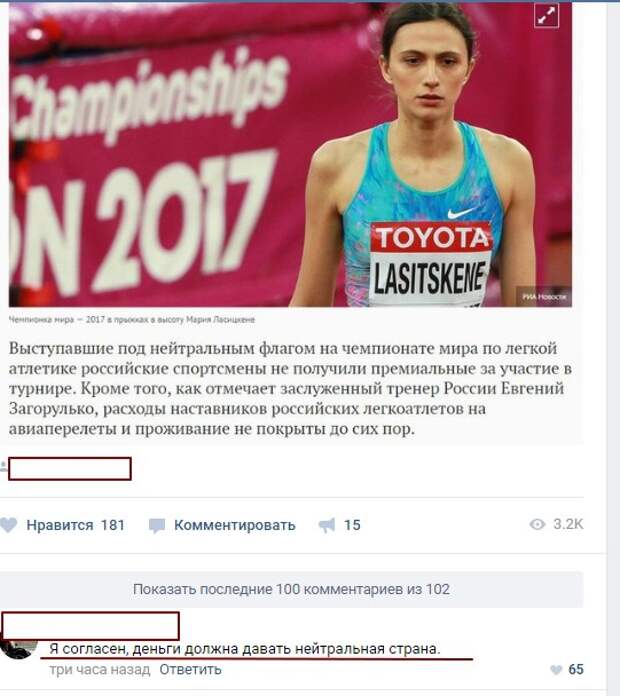Click Ответить under the comment
620x696 pixels.
[x=190, y=669]
